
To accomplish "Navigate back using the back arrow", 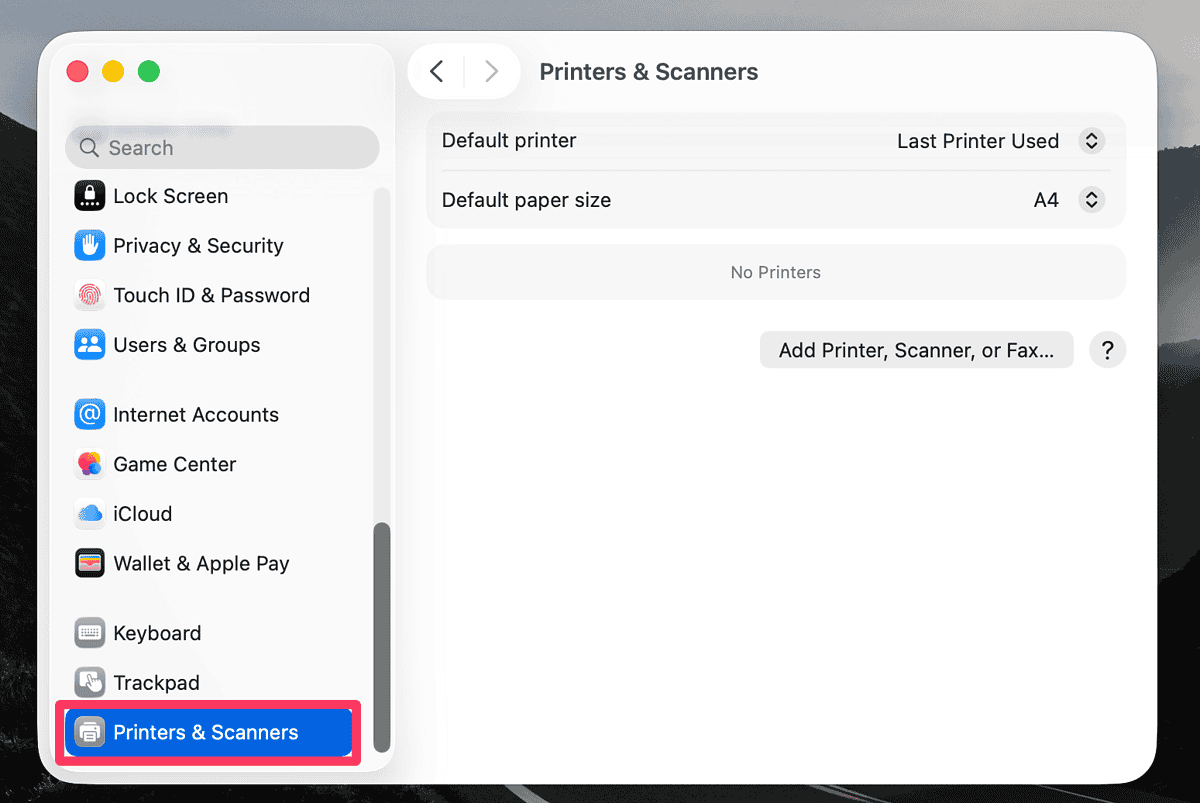I will click(x=437, y=71).
